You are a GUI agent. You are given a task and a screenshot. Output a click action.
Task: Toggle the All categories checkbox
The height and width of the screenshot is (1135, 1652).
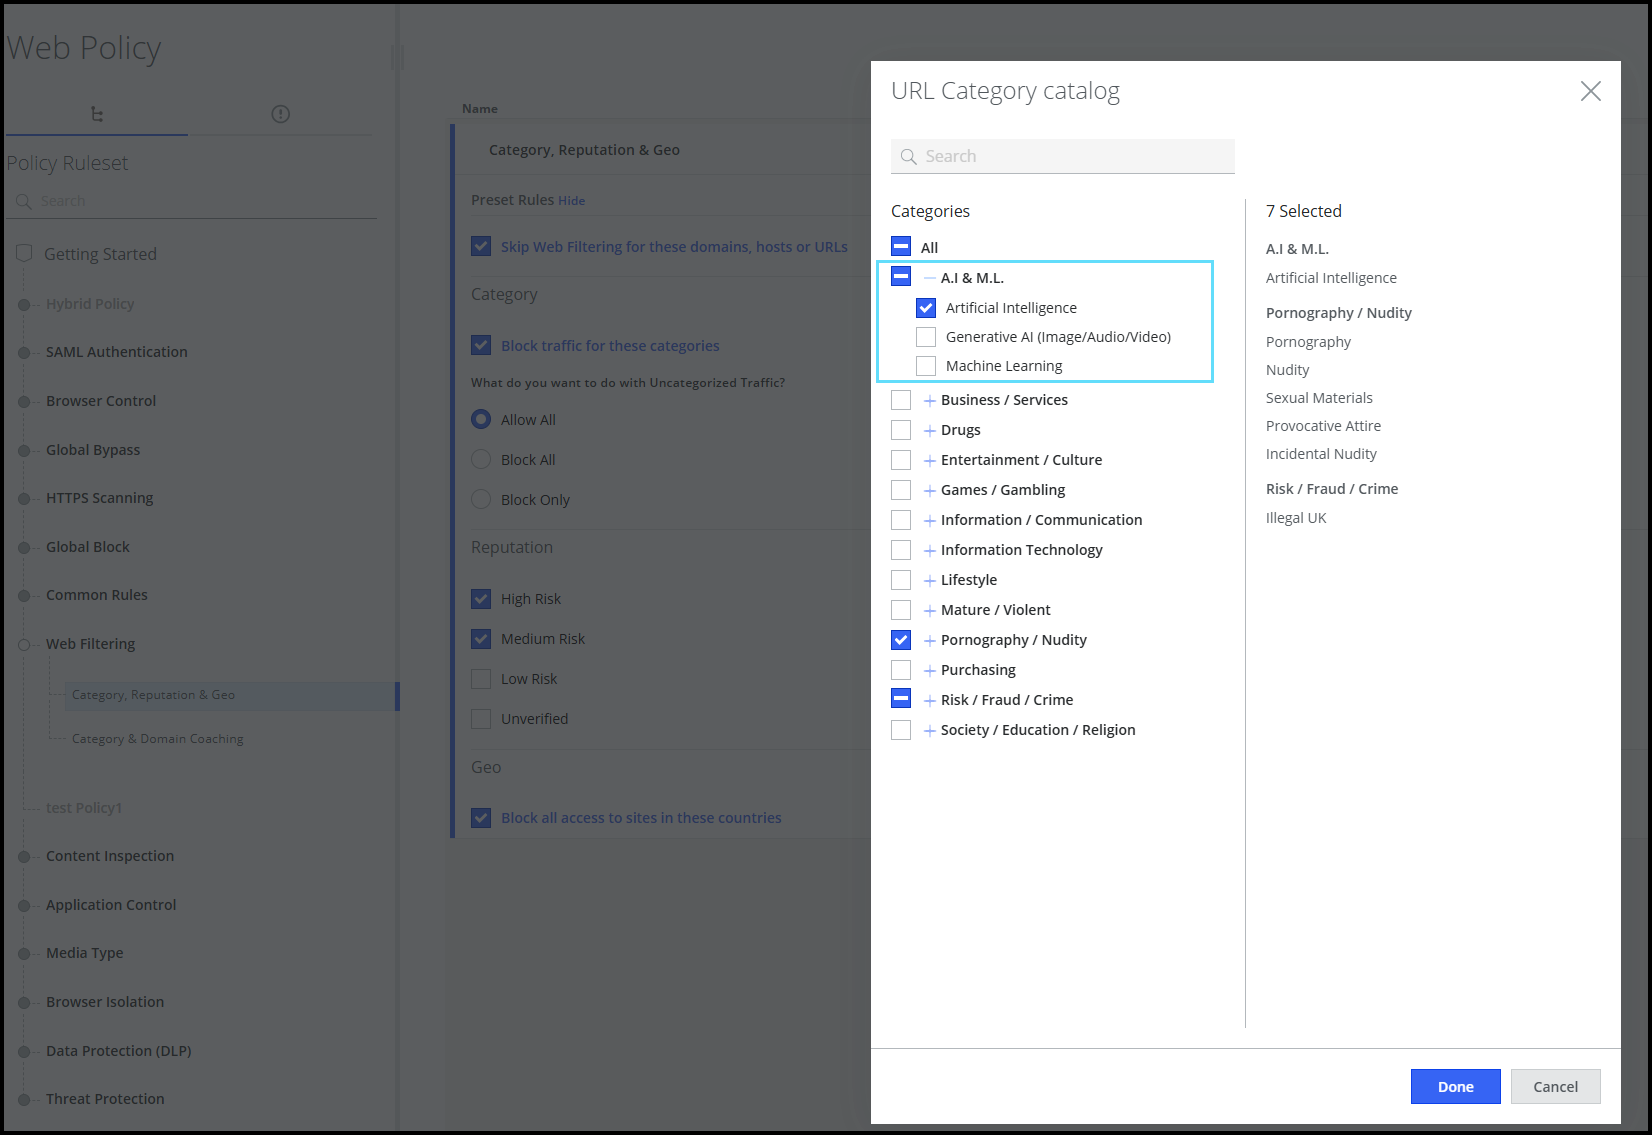901,247
